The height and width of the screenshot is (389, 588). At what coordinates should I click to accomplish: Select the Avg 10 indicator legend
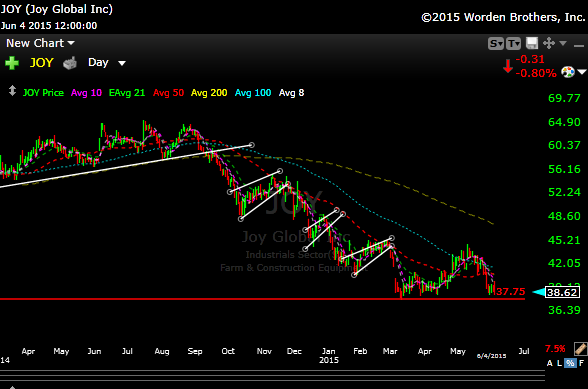86,93
